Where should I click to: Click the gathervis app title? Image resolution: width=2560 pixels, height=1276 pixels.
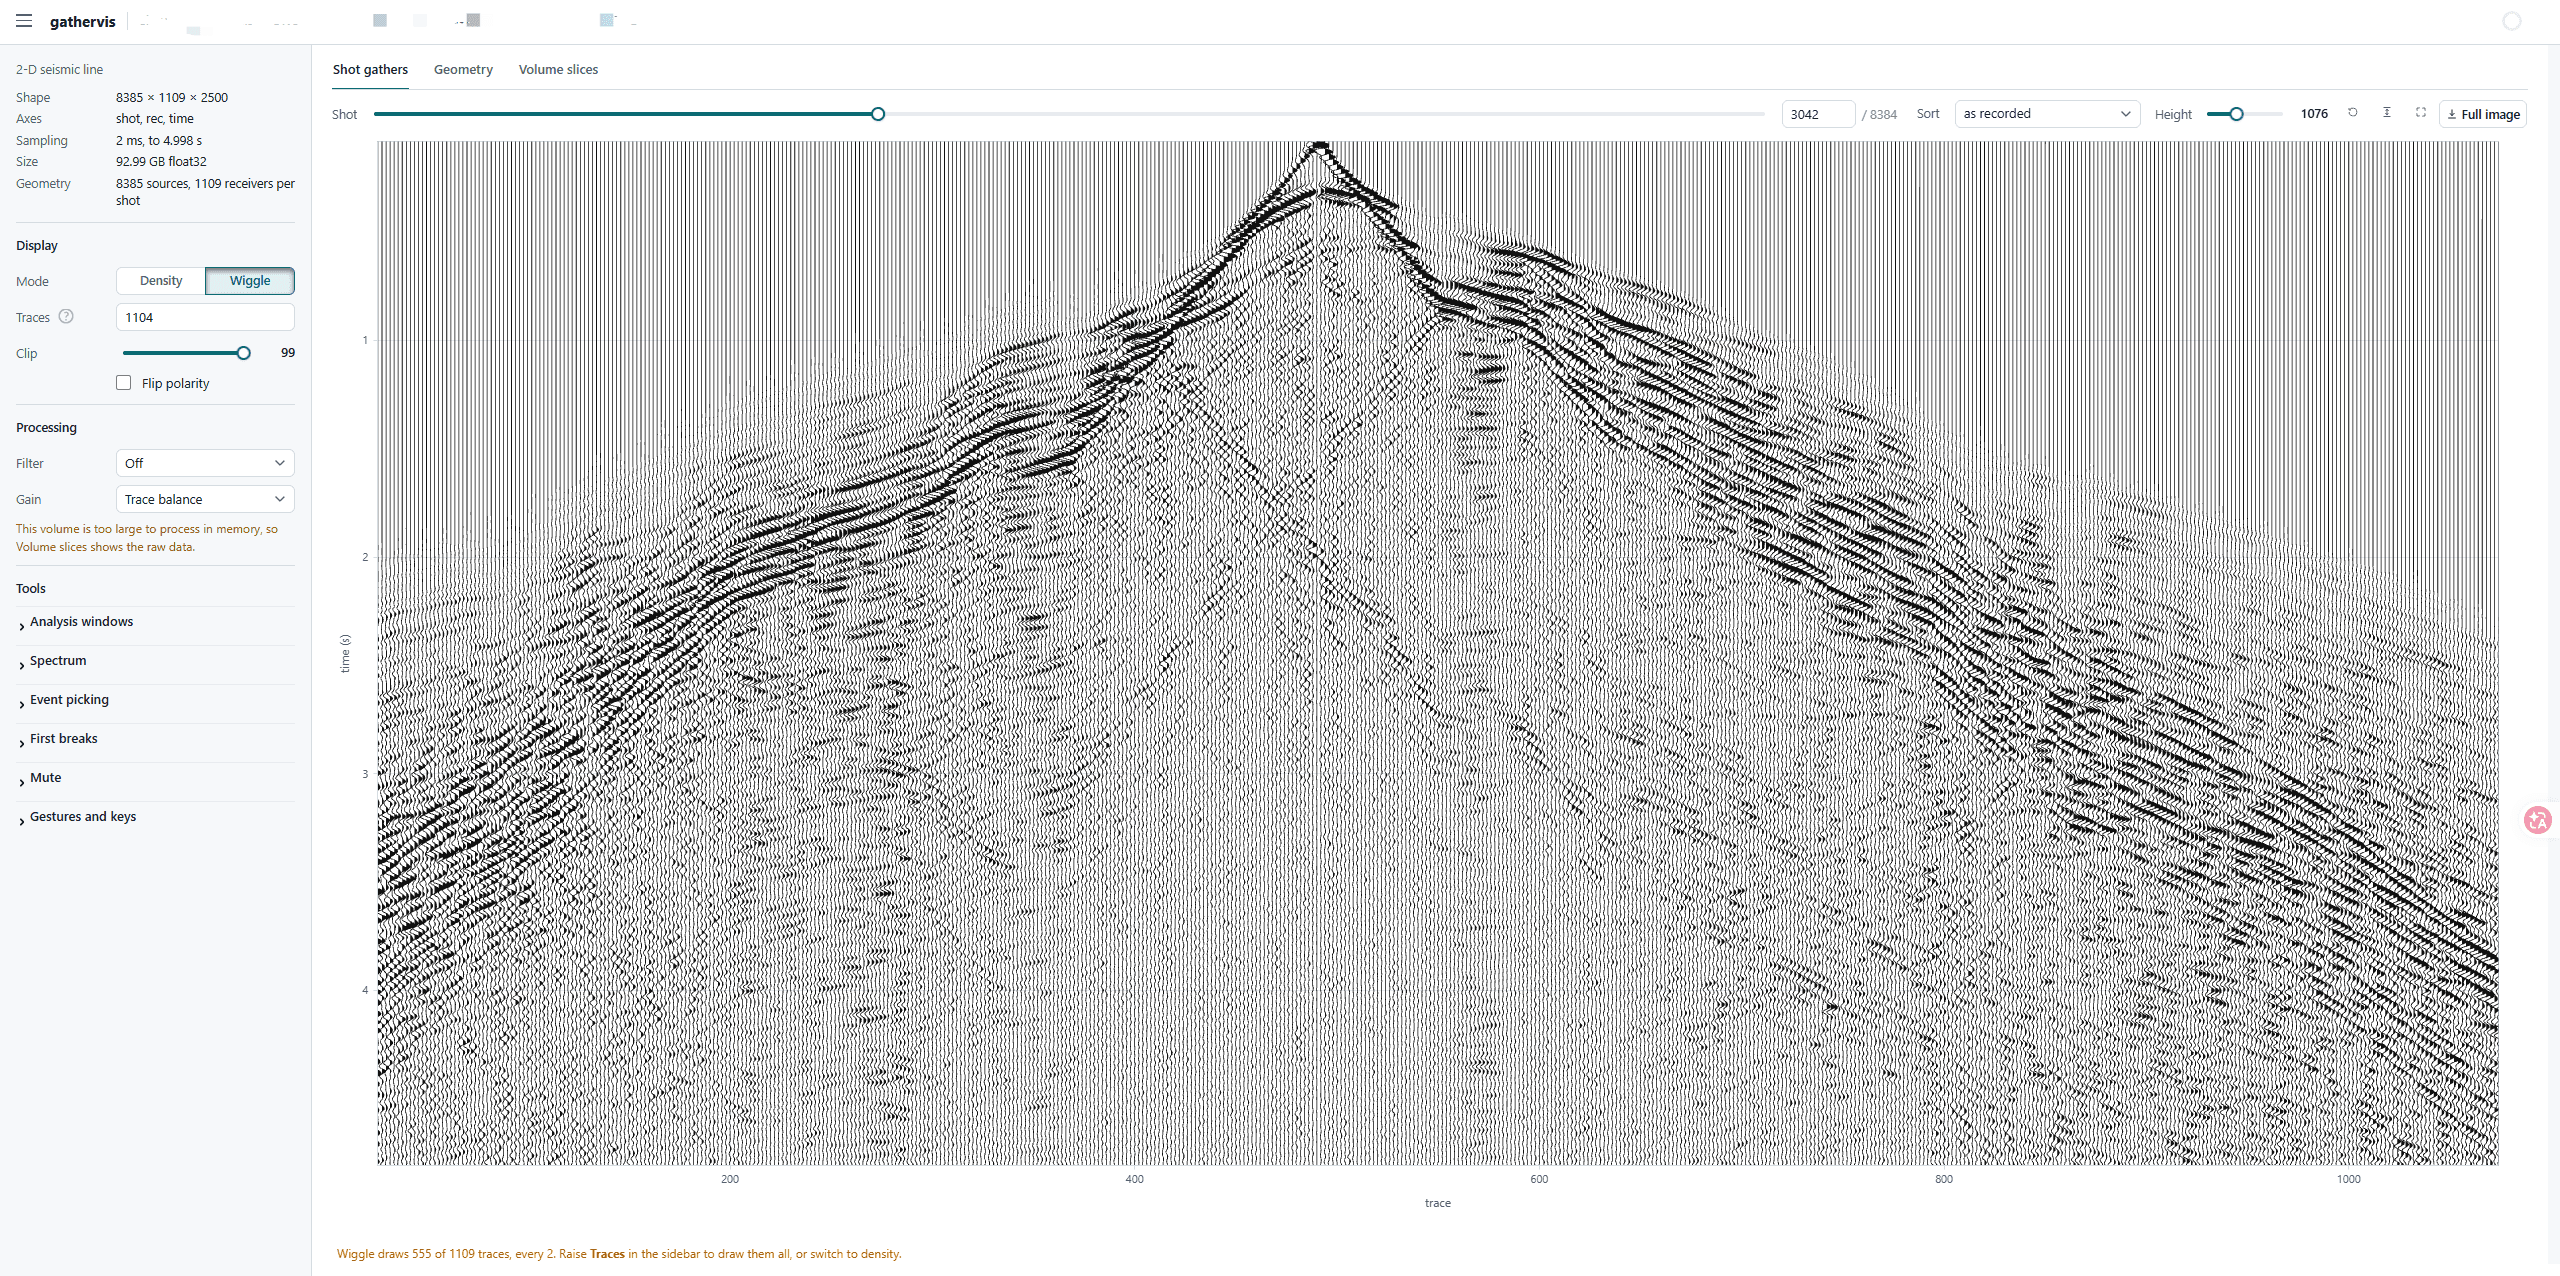(83, 21)
